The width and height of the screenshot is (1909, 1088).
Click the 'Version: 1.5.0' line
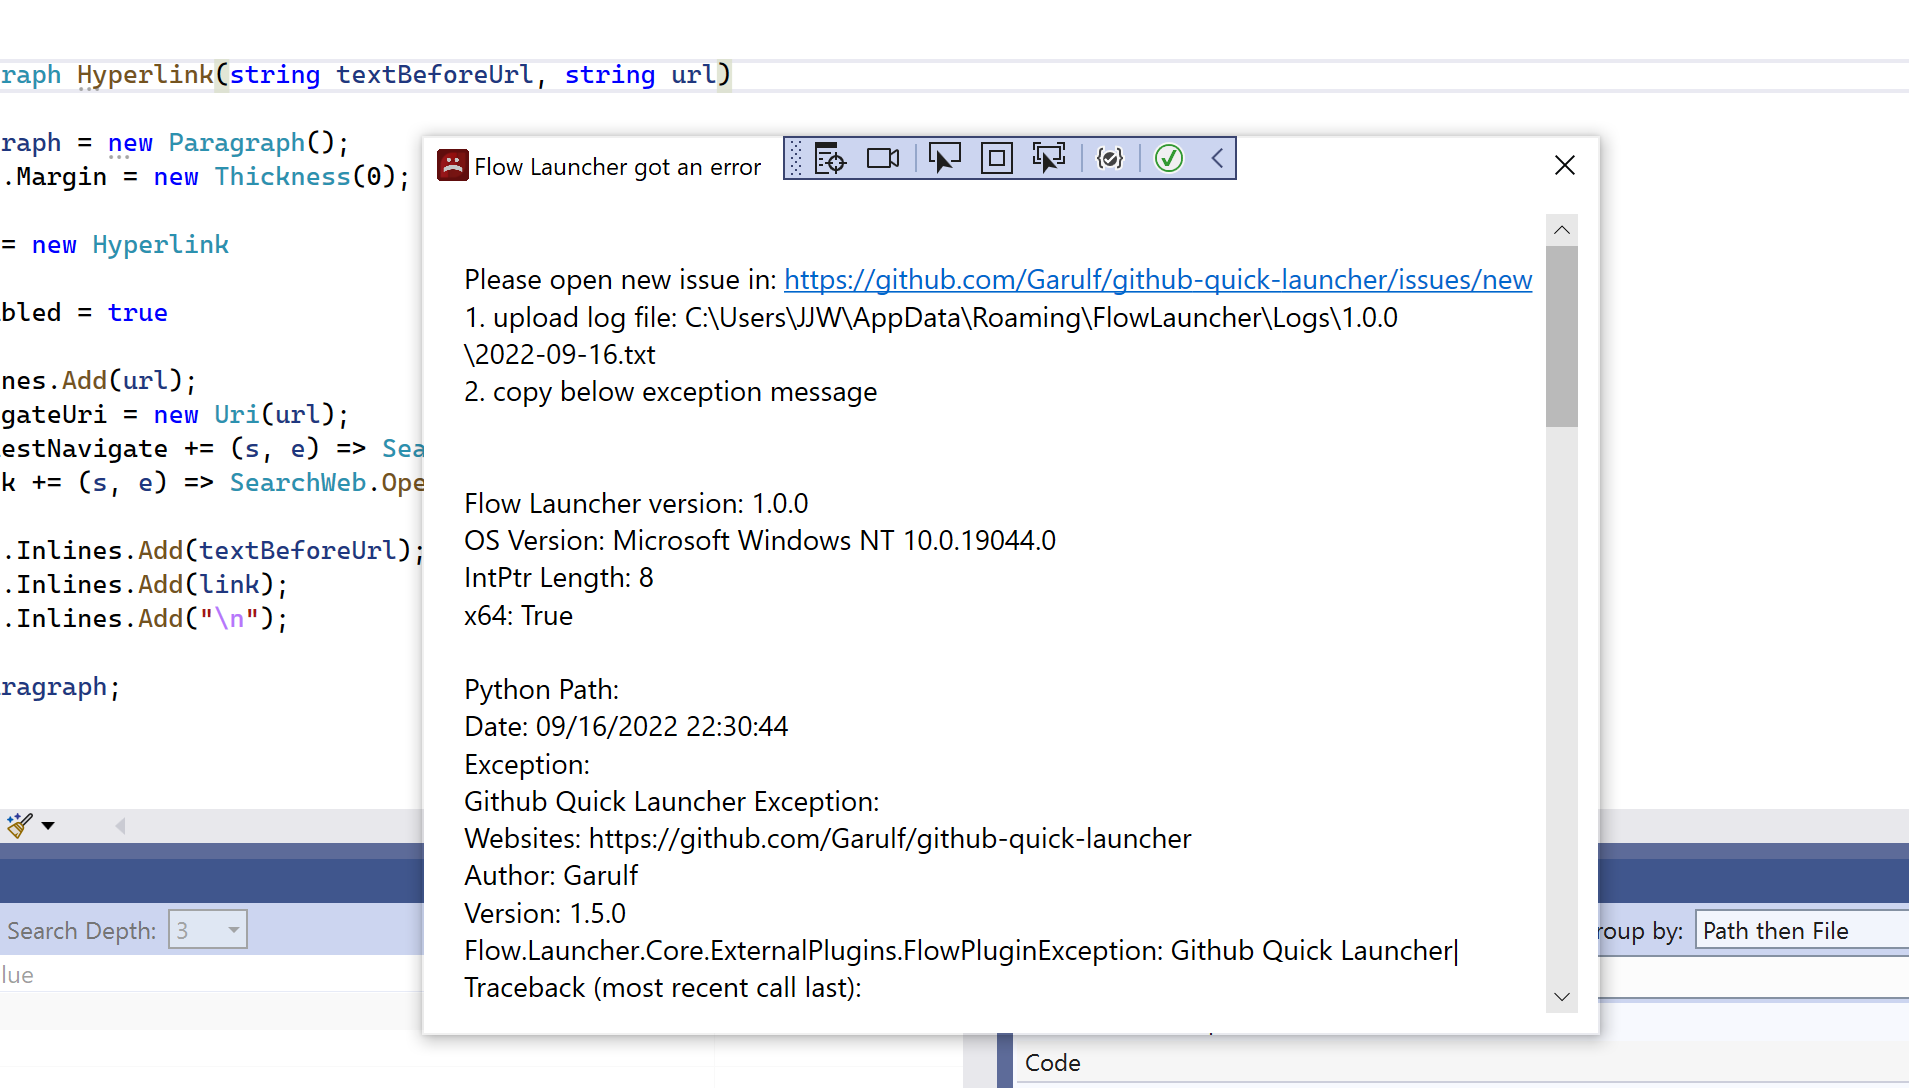(x=545, y=914)
